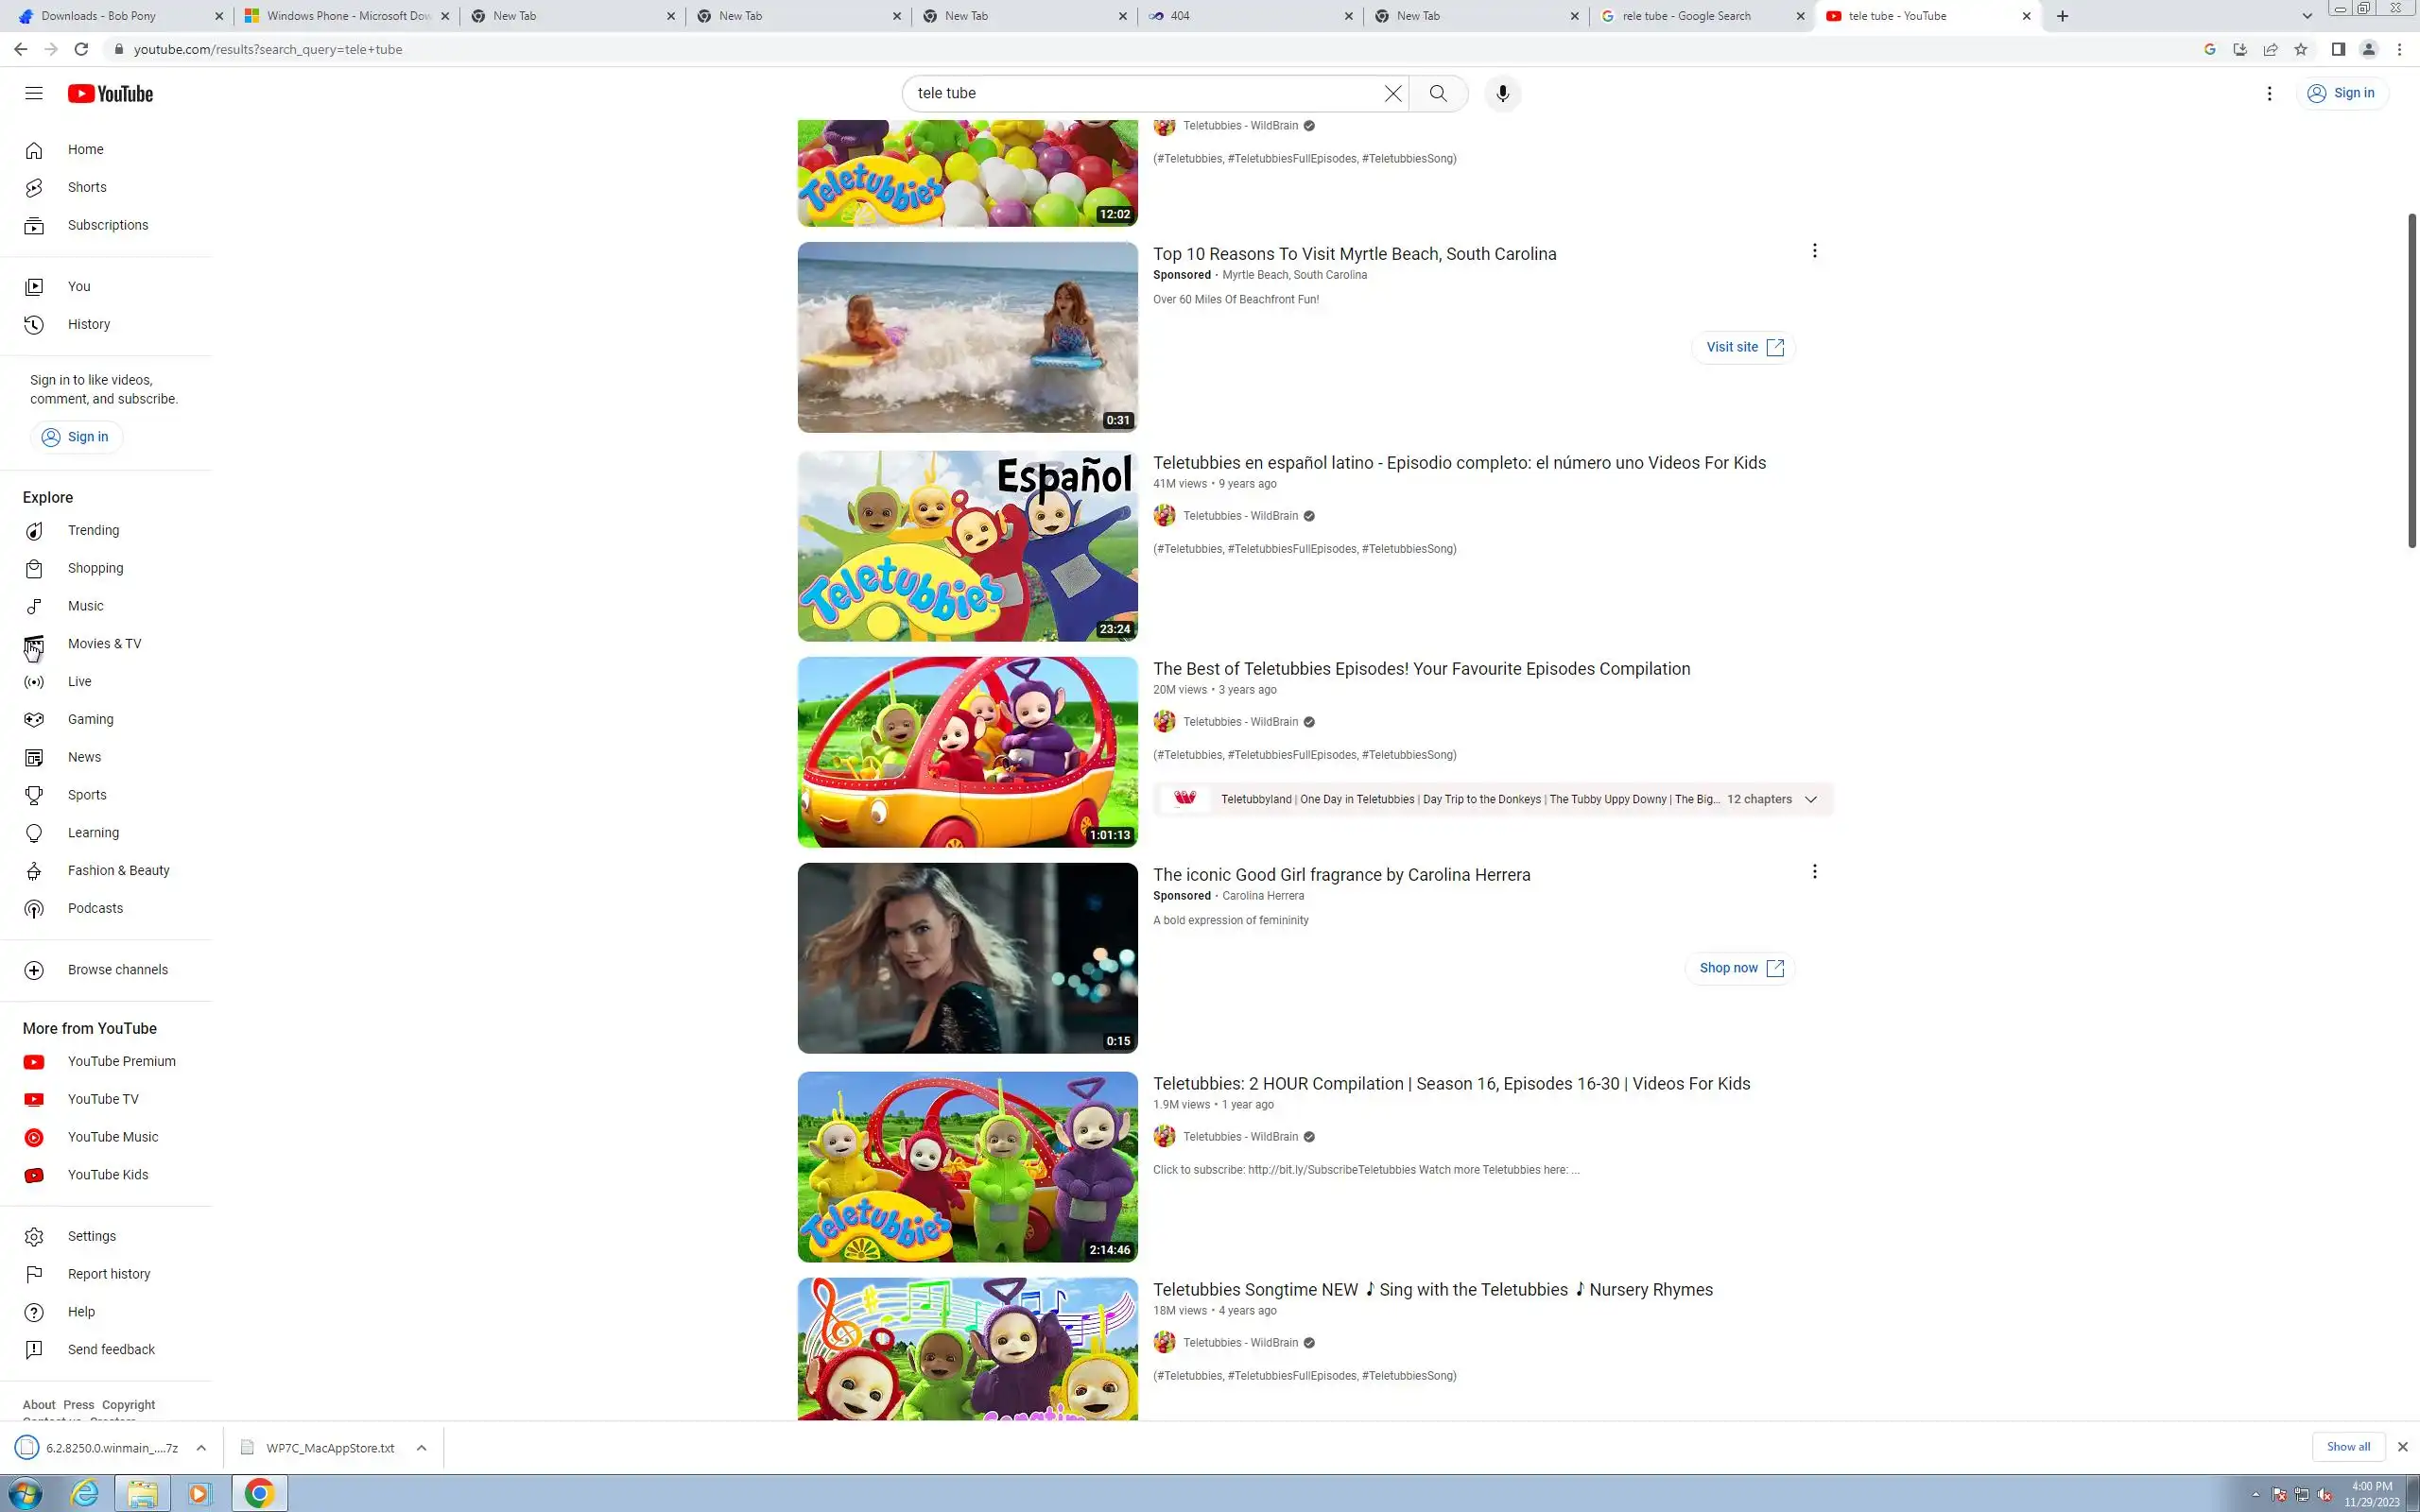Click the page vertical scrollbar thumb
The height and width of the screenshot is (1512, 2420).
[x=2411, y=380]
